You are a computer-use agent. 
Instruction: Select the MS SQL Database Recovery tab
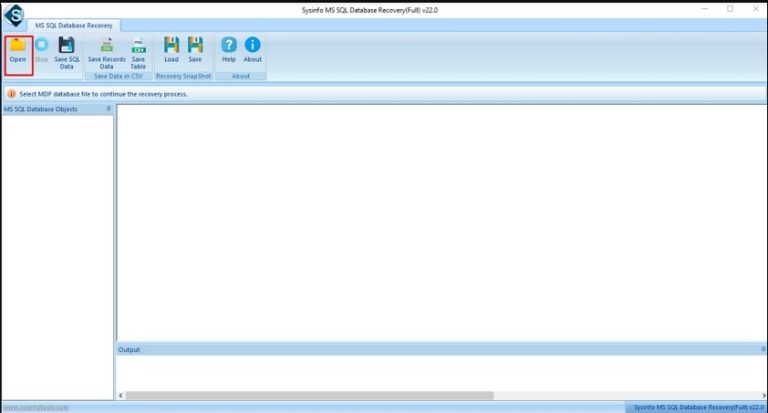click(x=73, y=25)
